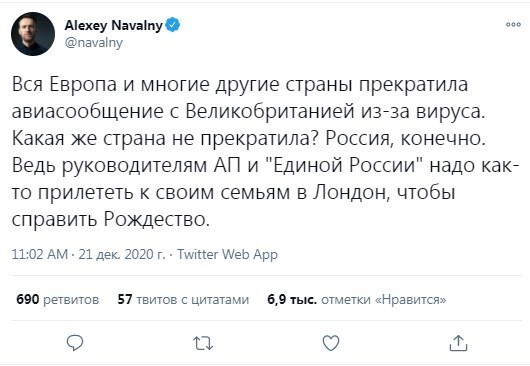This screenshot has width=530, height=366.
Task: View the 690 ретвитов list
Action: point(57,299)
